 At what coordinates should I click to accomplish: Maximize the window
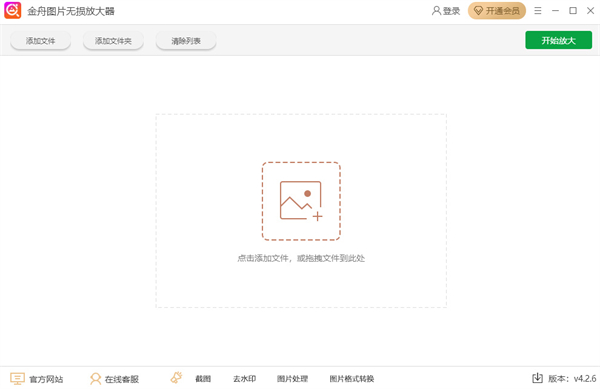click(x=573, y=11)
